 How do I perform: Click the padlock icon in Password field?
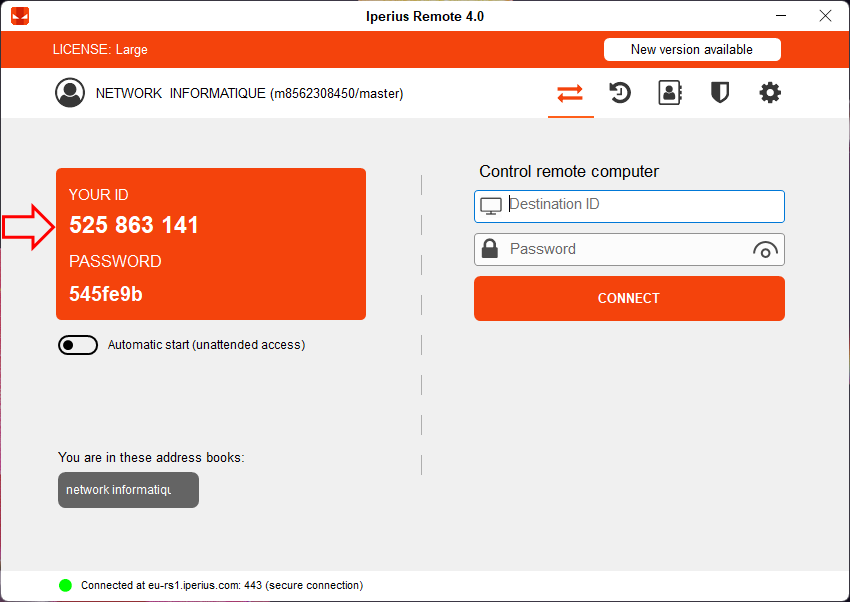(490, 249)
